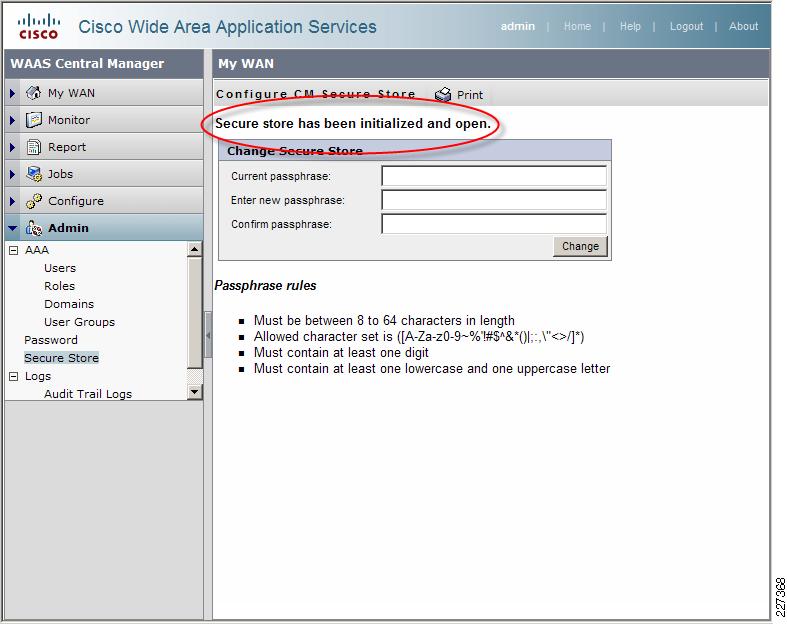Open the My WAN menu
The image size is (787, 624).
coord(71,93)
